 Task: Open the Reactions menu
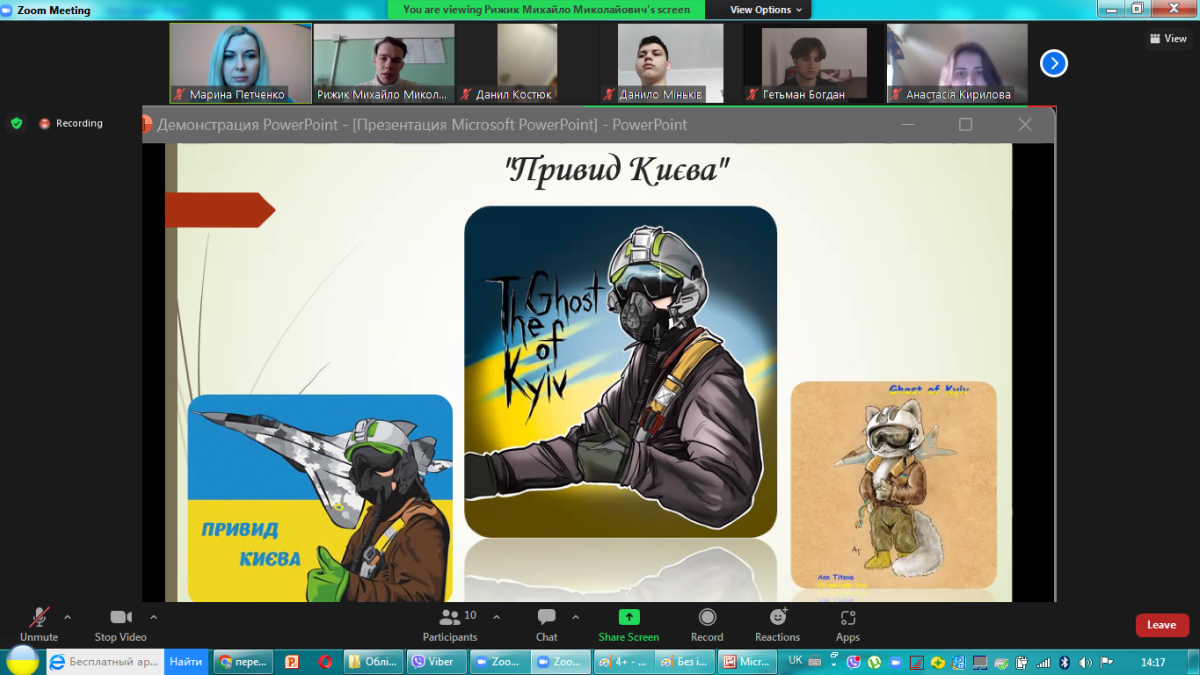[778, 623]
